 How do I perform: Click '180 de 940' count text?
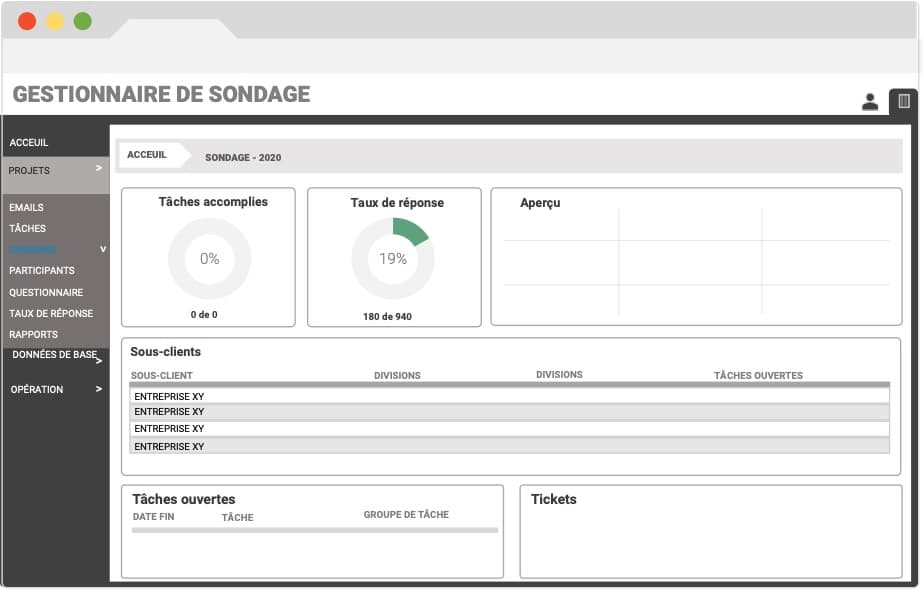click(x=387, y=317)
